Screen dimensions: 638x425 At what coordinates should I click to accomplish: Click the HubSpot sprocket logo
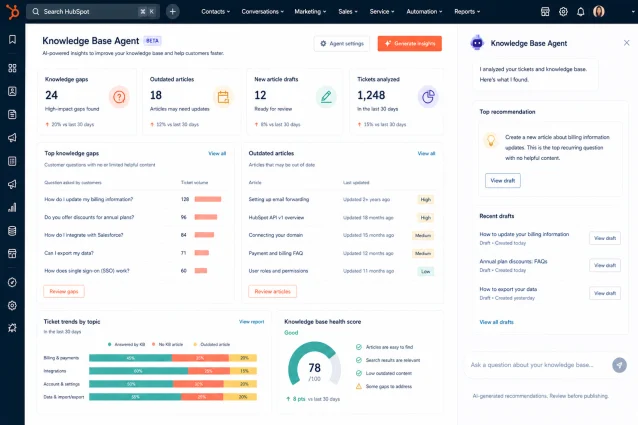13,11
